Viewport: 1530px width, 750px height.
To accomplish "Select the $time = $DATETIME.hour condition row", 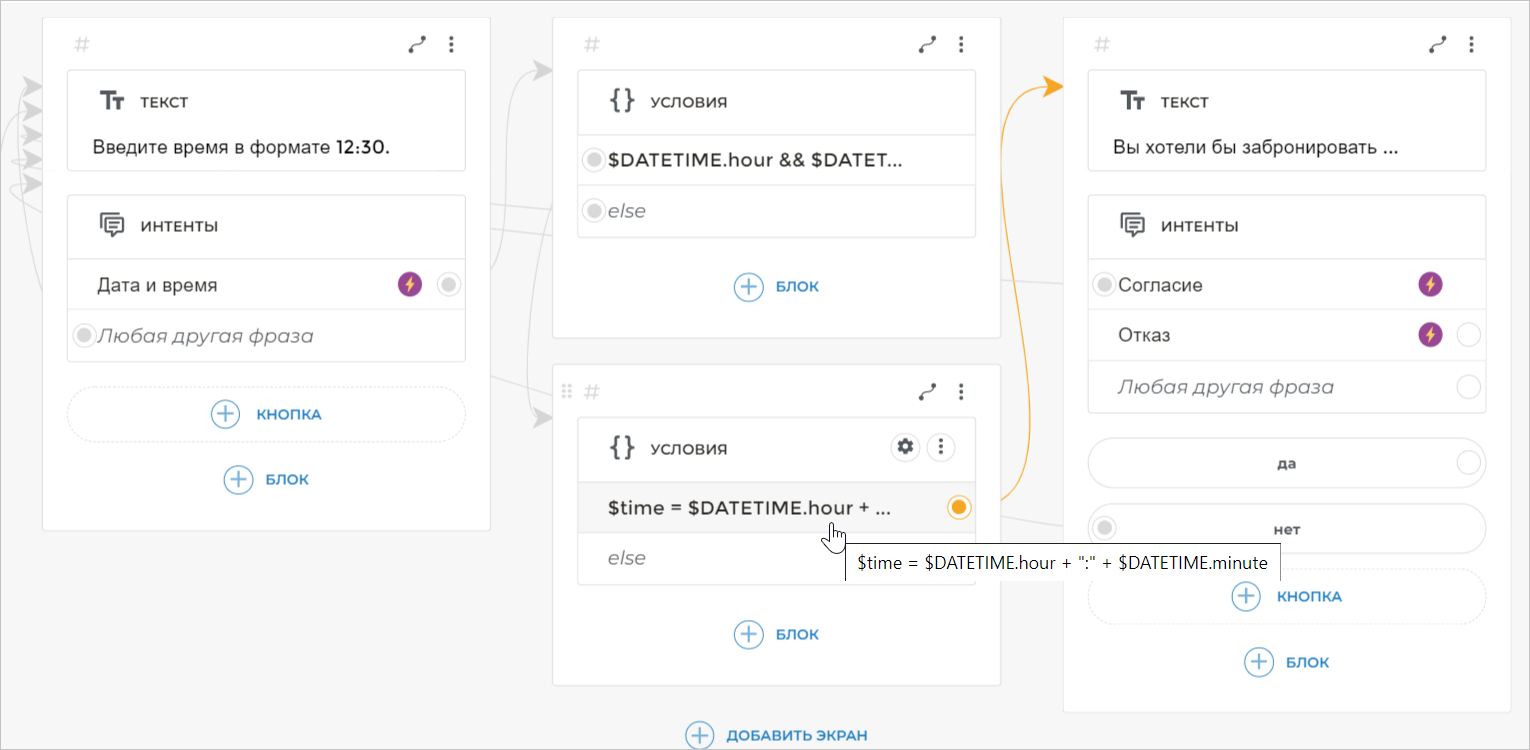I will pyautogui.click(x=748, y=508).
